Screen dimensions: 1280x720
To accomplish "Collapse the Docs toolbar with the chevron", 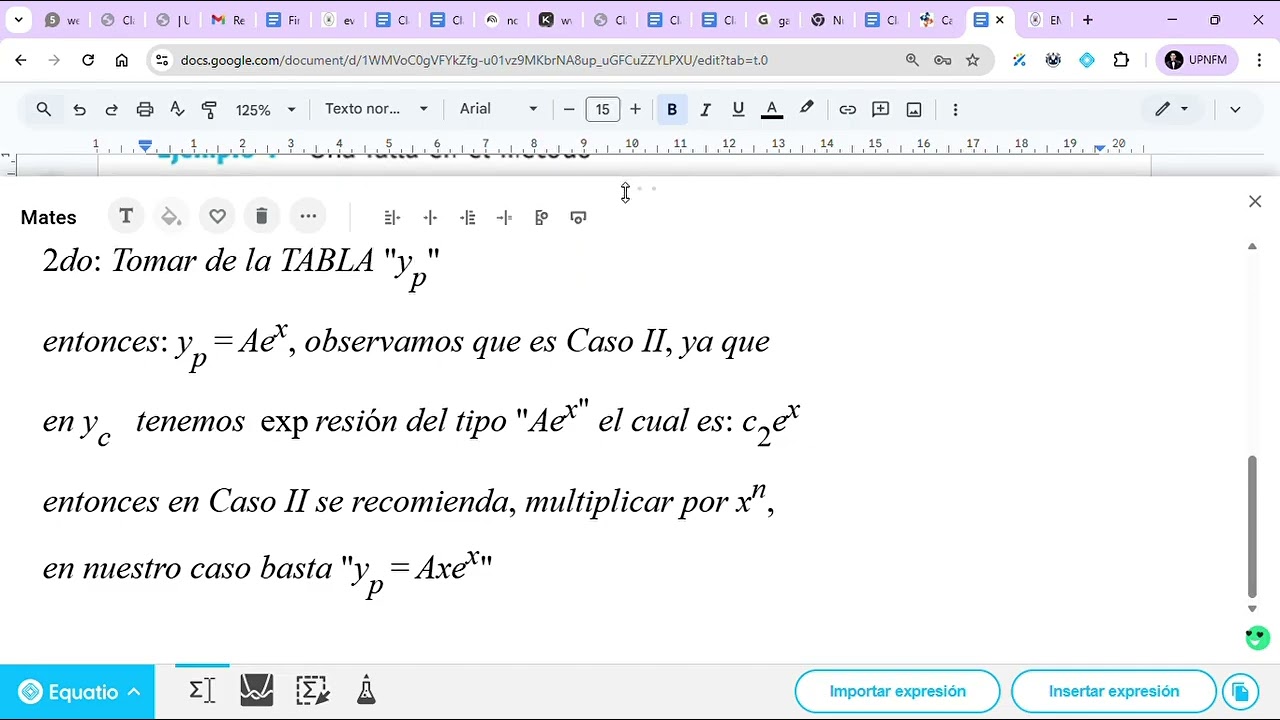I will click(x=1235, y=109).
